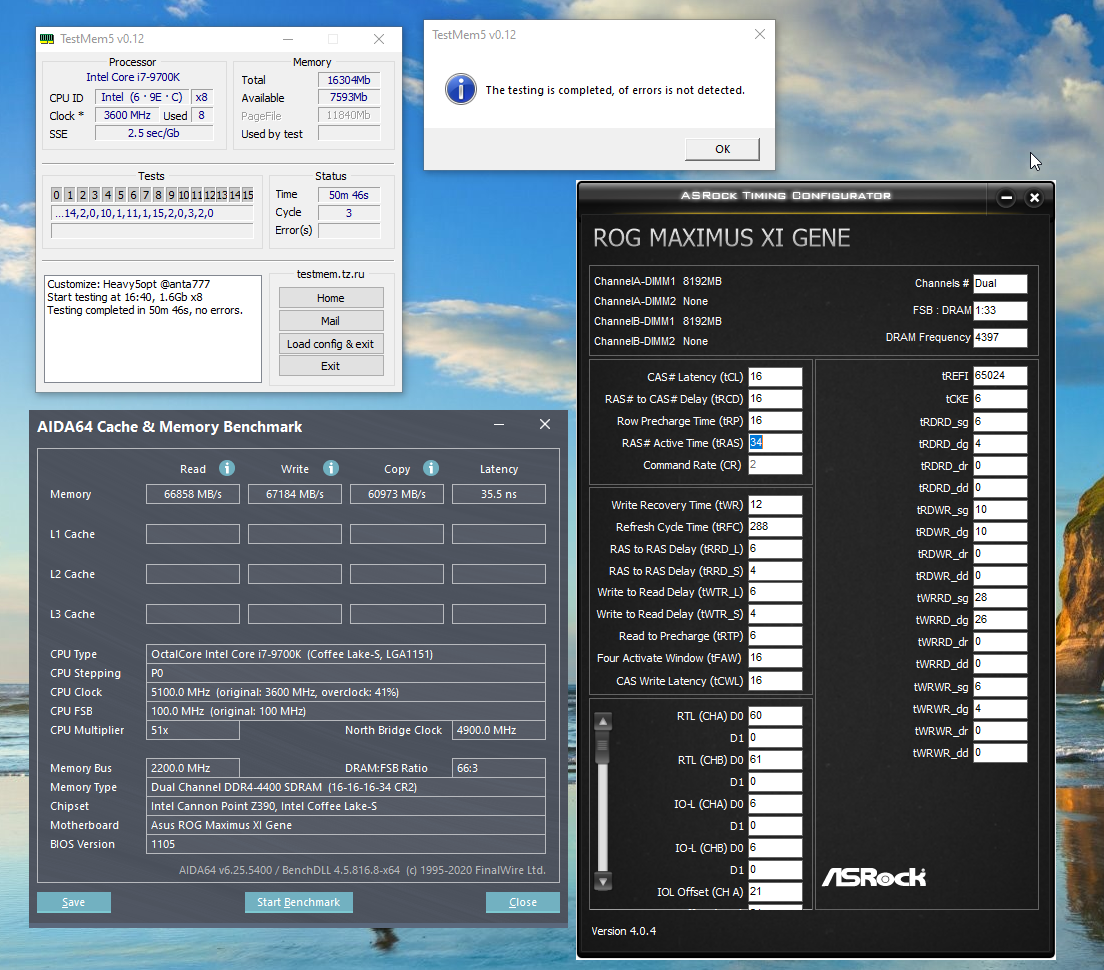The width and height of the screenshot is (1104, 970).
Task: Minimize the ASRock Timing Configurator window
Action: [x=1006, y=198]
